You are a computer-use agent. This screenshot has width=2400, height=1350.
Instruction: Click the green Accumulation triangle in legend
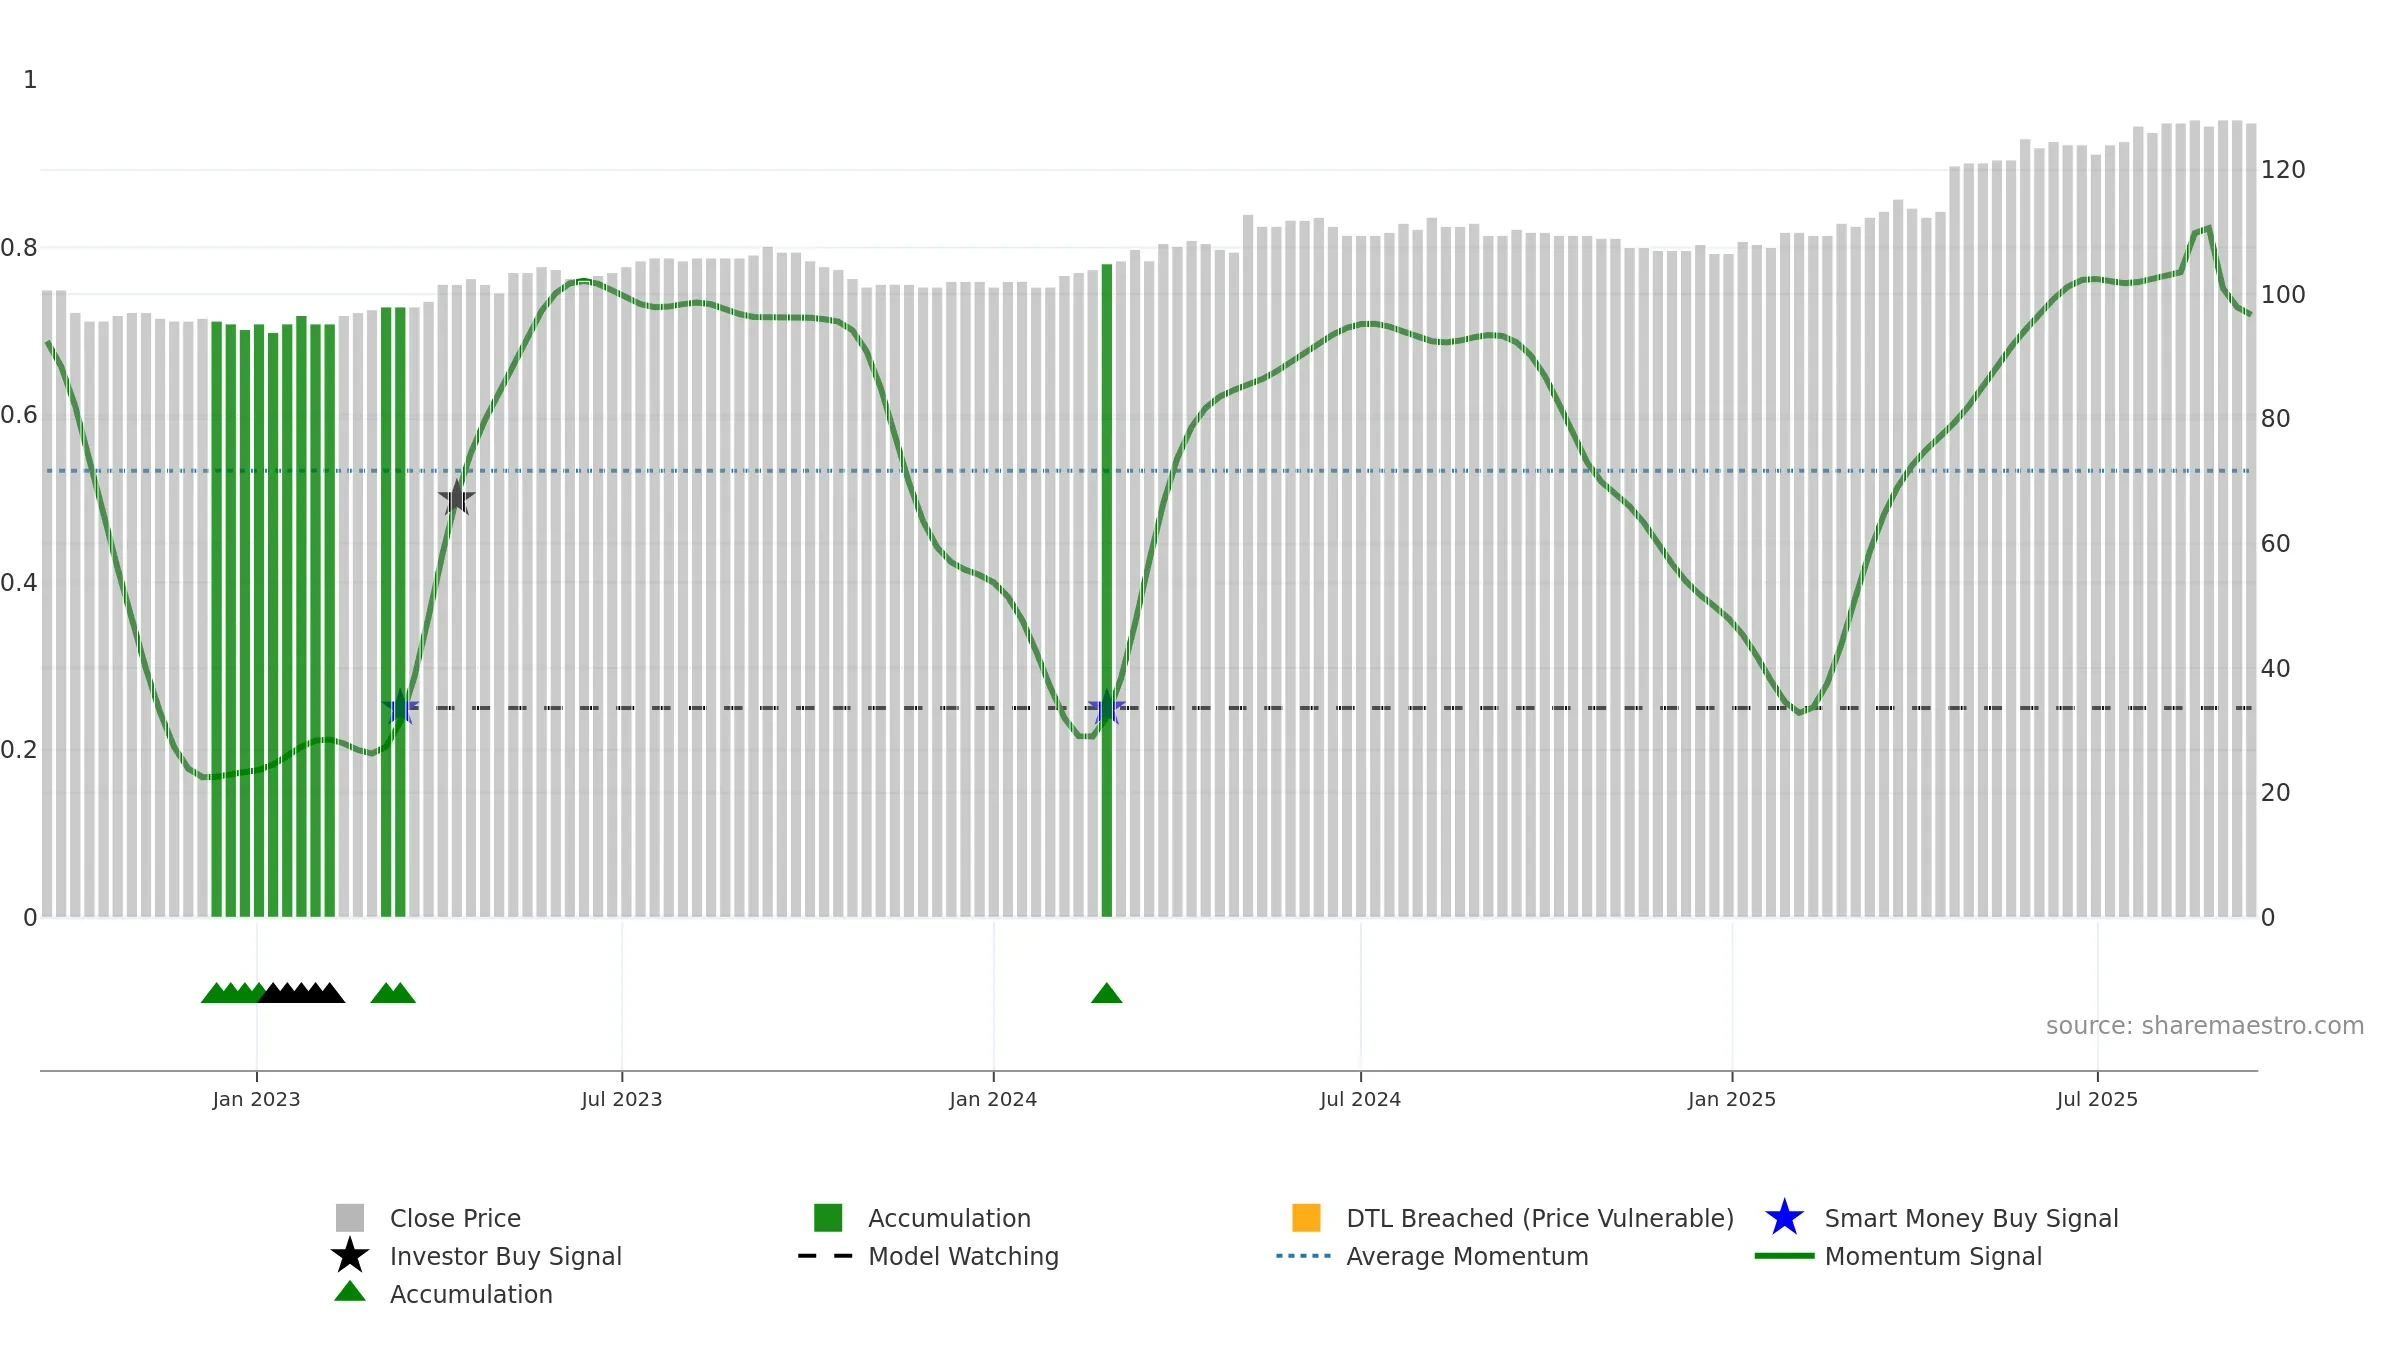350,1292
